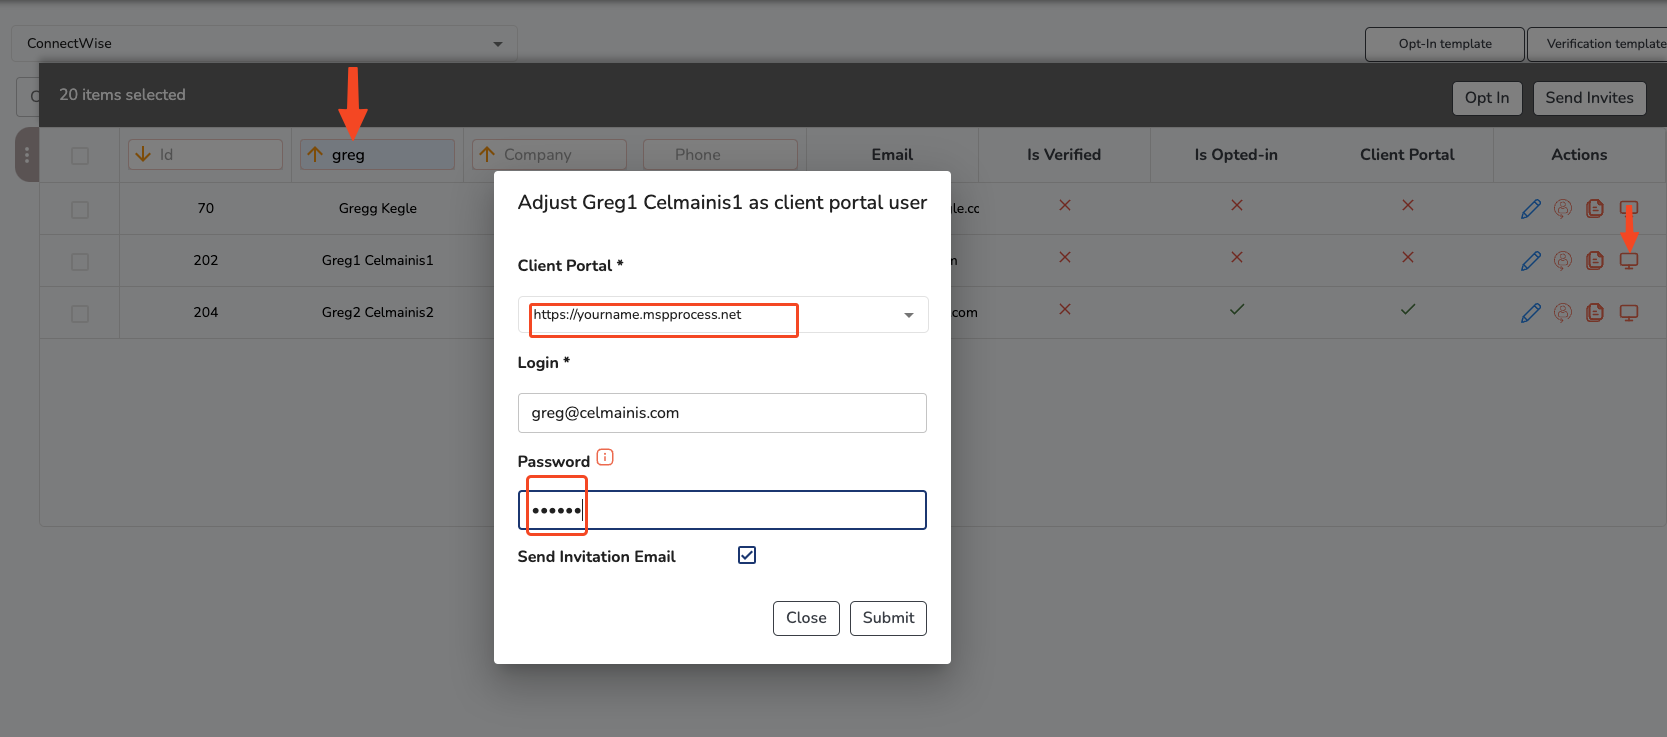1667x737 pixels.
Task: Open the ConnectWise dropdown
Action: coord(264,43)
